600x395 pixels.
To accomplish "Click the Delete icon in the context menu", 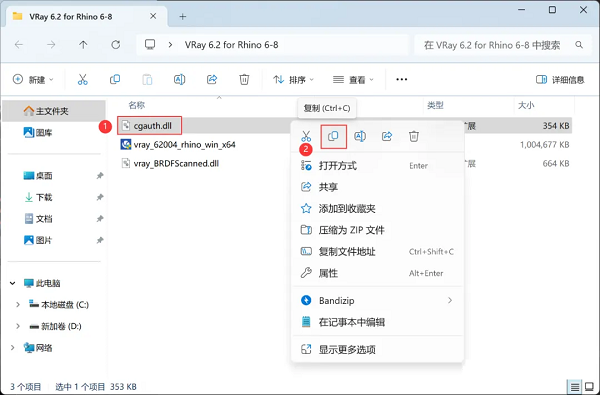I will [414, 136].
